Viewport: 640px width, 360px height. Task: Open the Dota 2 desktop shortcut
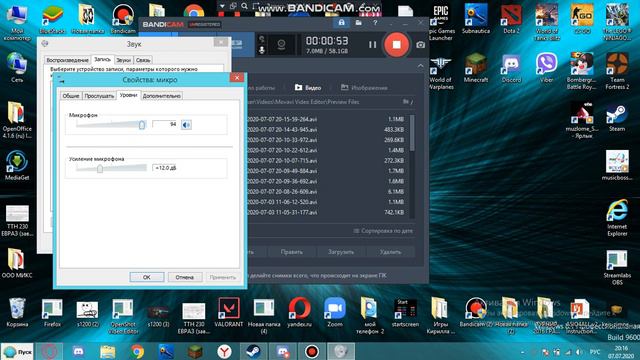pyautogui.click(x=511, y=20)
